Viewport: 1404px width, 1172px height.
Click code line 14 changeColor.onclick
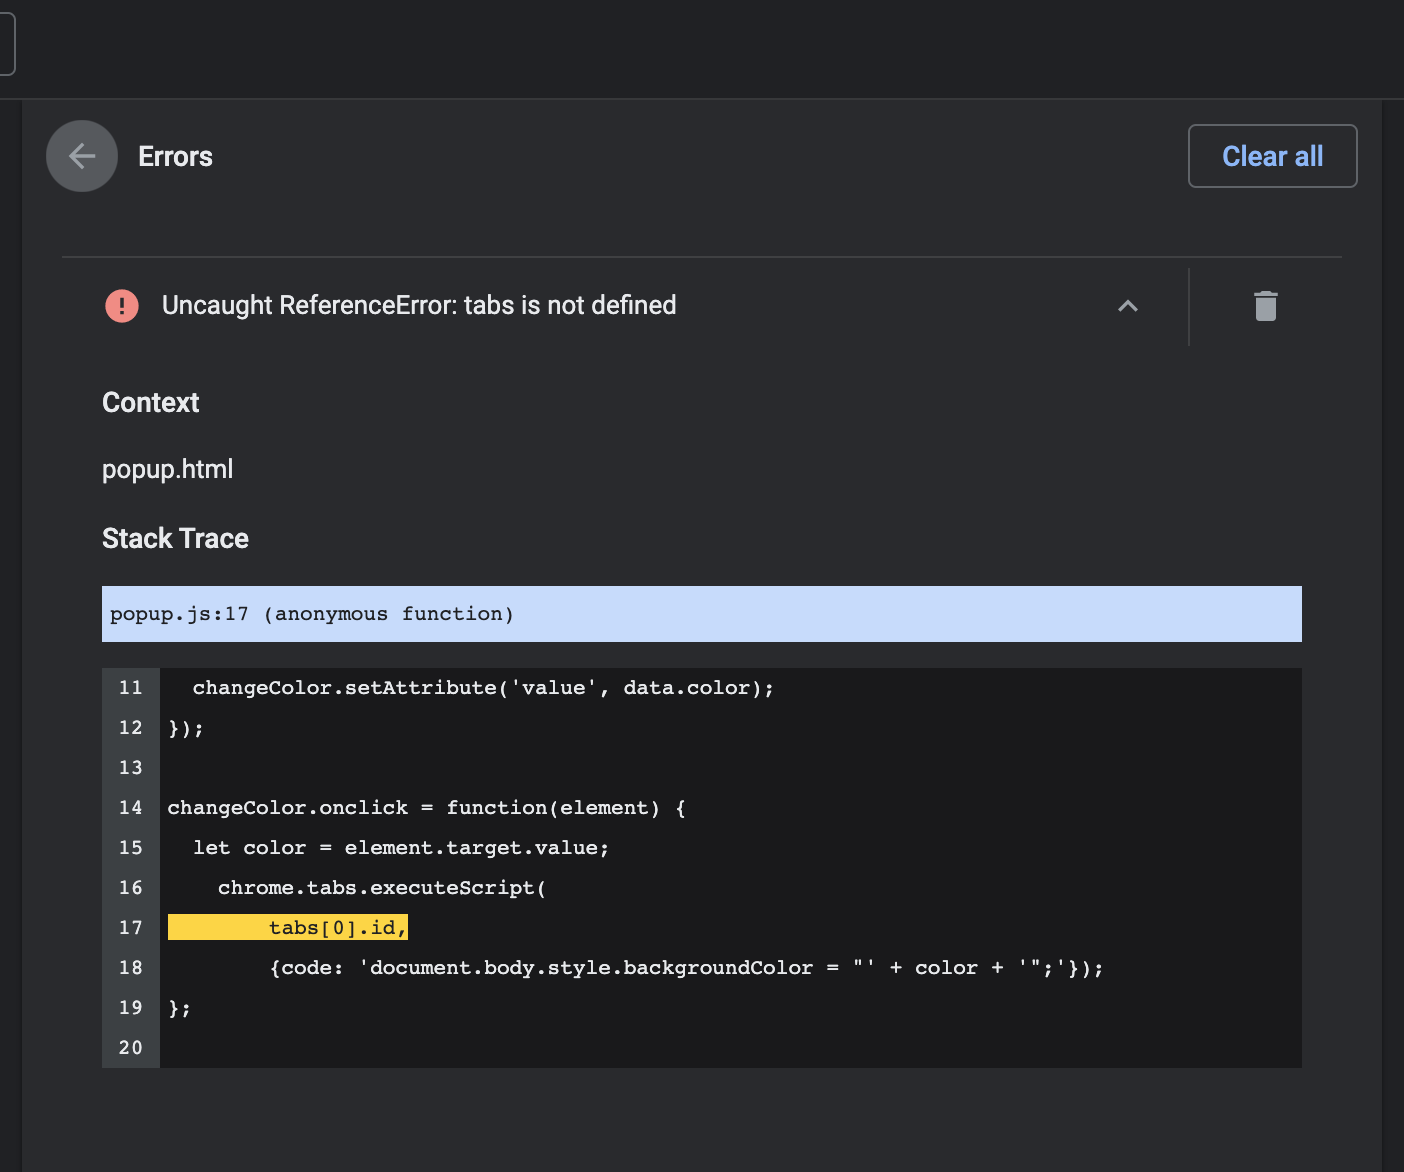click(427, 808)
